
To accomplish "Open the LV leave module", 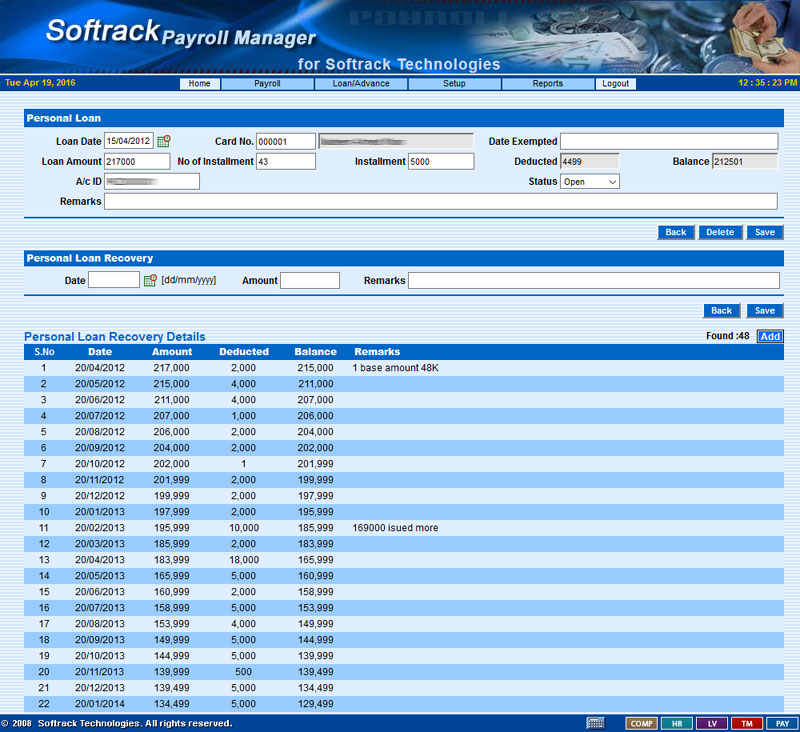I will coord(712,723).
